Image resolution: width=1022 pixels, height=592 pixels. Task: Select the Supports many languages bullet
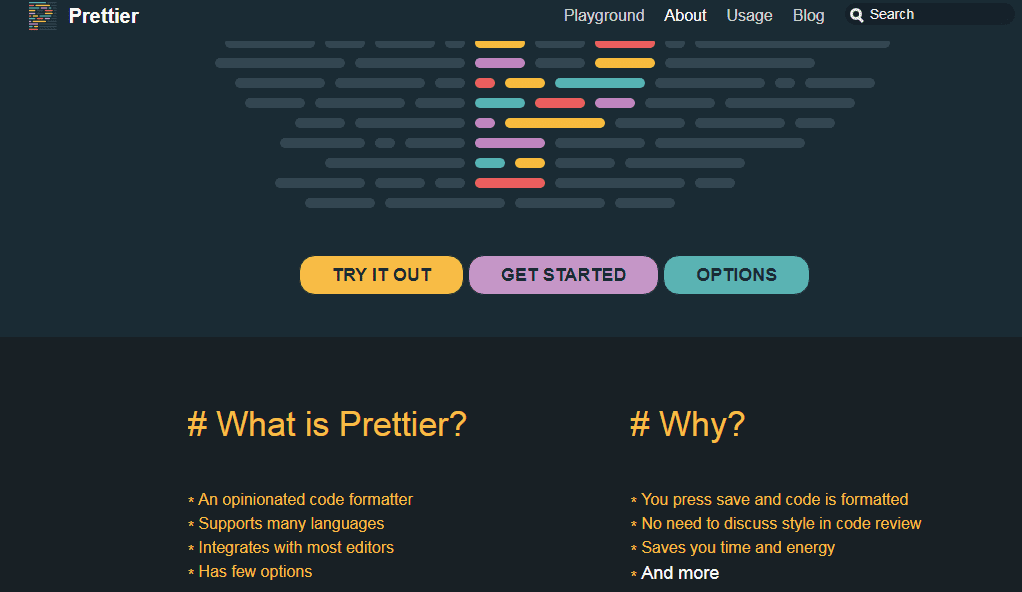tap(291, 524)
